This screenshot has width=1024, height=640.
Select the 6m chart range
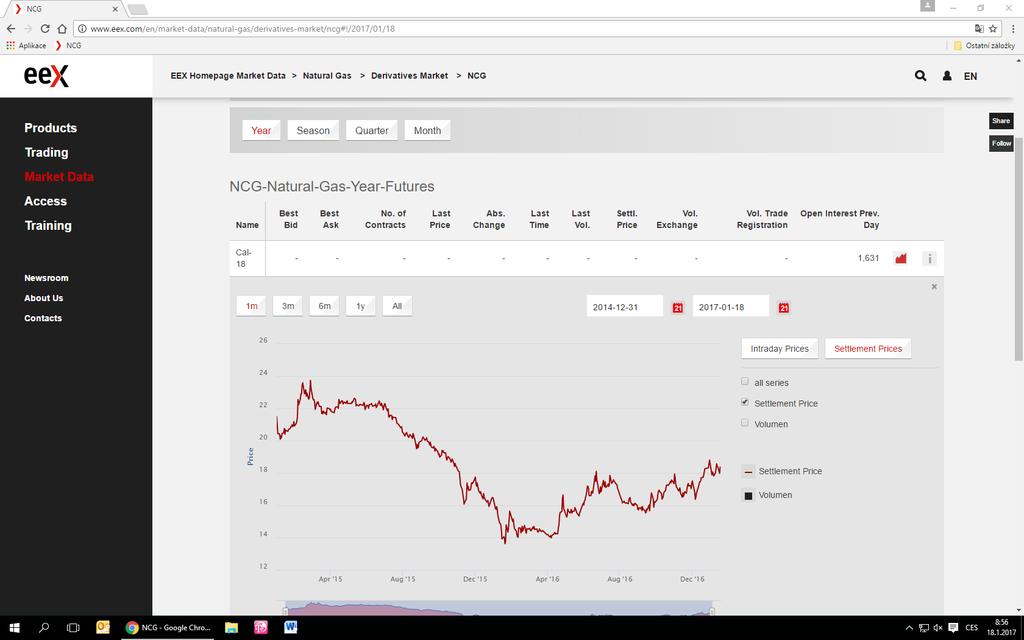pyautogui.click(x=325, y=306)
